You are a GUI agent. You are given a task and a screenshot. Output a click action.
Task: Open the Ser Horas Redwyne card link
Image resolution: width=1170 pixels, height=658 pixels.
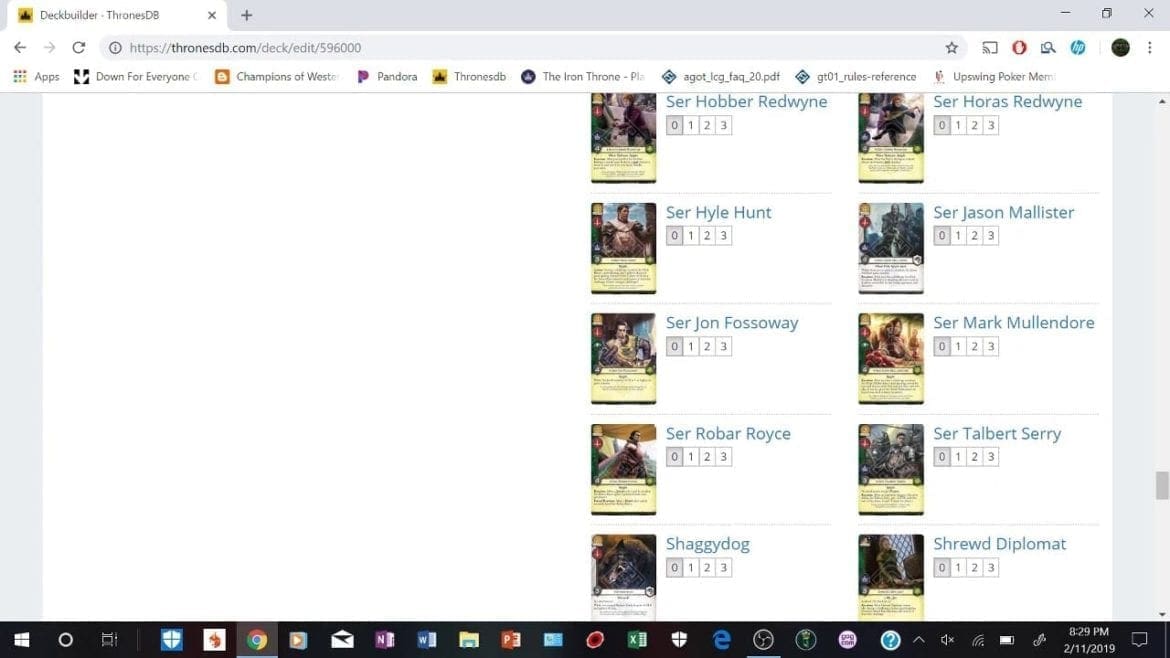(1007, 101)
